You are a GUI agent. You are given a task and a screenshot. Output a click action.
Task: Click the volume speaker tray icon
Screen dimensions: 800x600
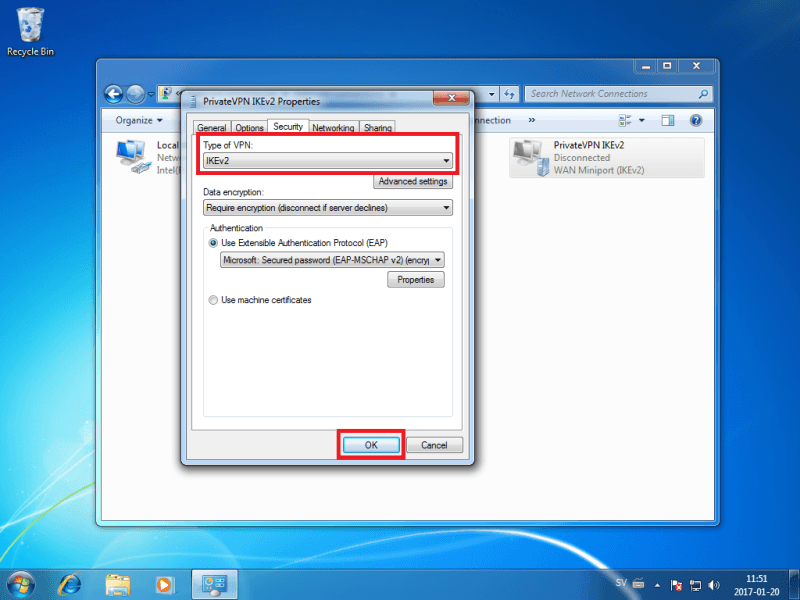[x=714, y=585]
